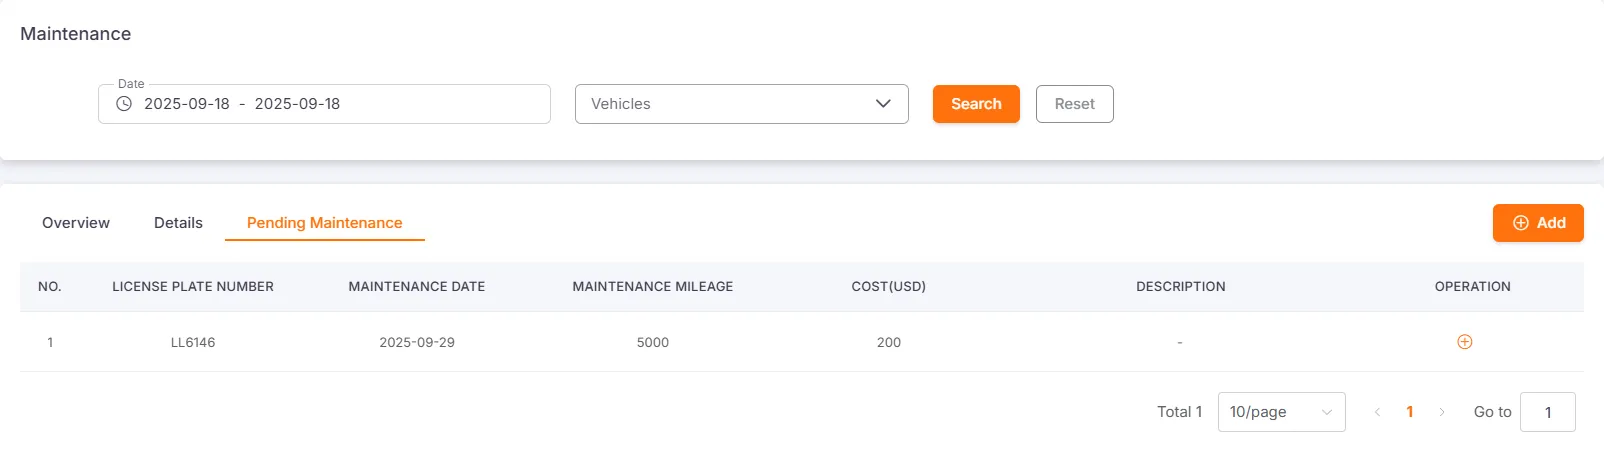Select page number 1 in pagination

coord(1410,412)
